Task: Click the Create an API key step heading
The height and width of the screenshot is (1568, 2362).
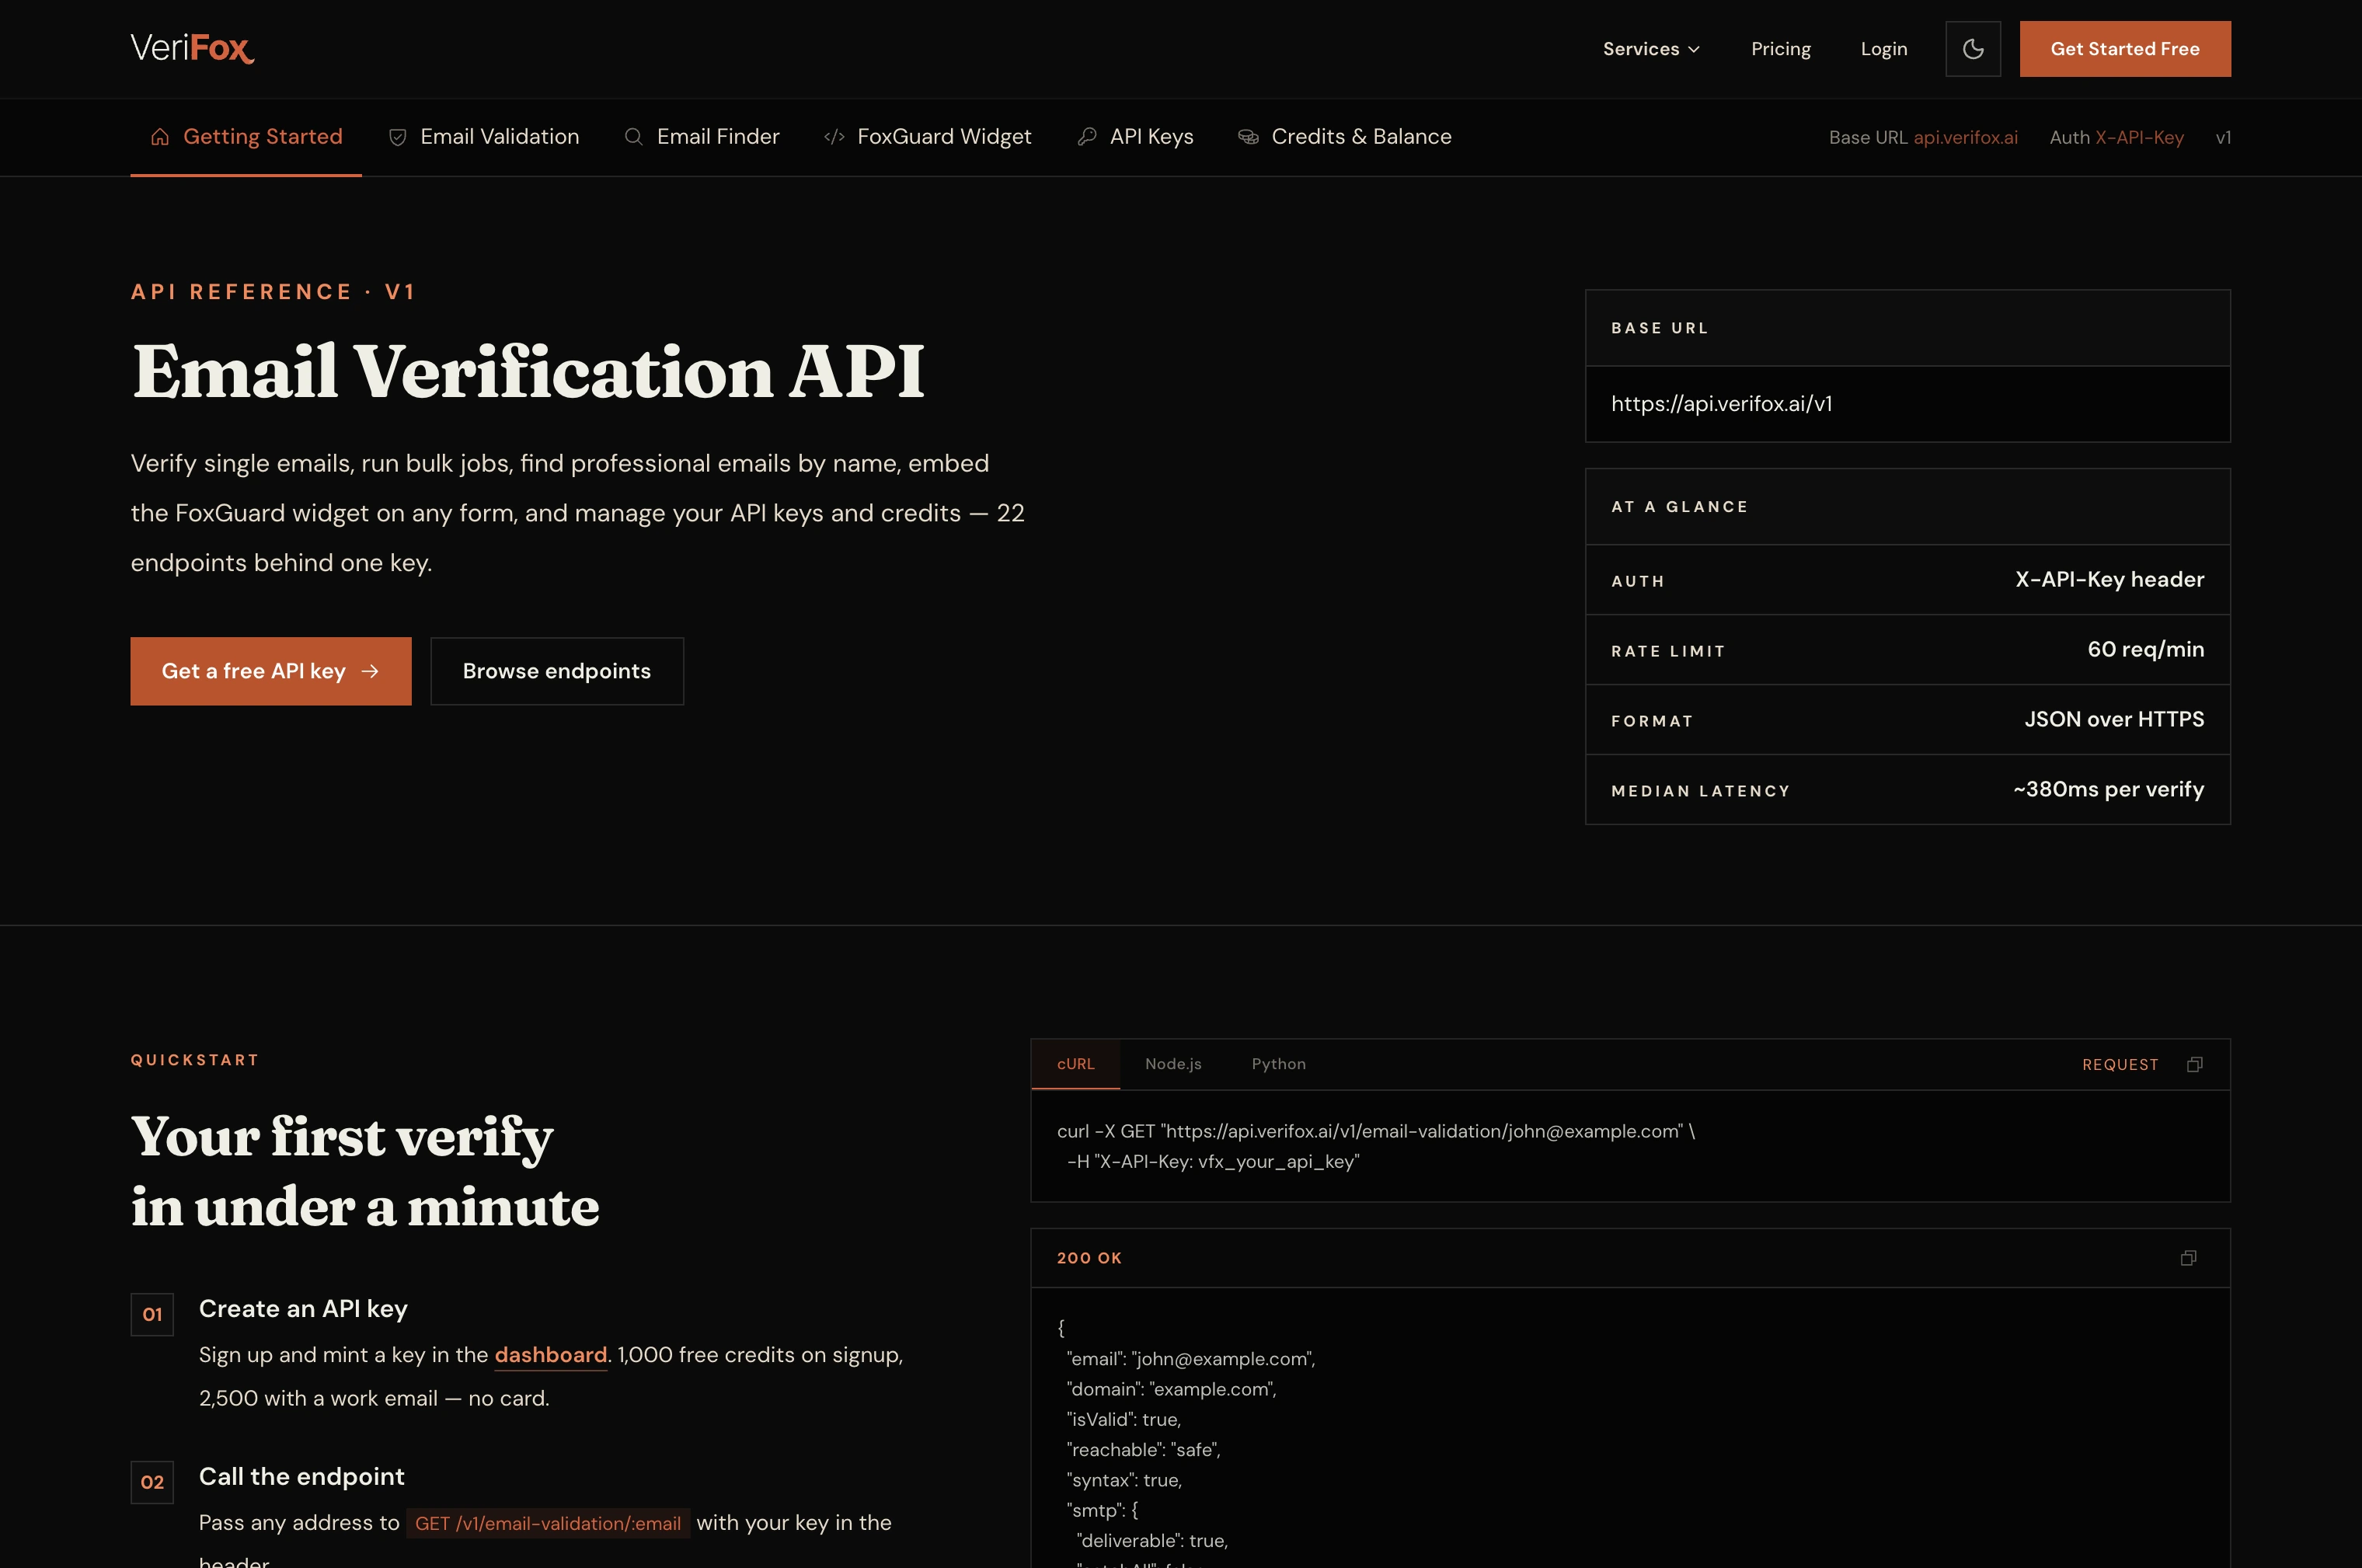Action: pyautogui.click(x=303, y=1309)
